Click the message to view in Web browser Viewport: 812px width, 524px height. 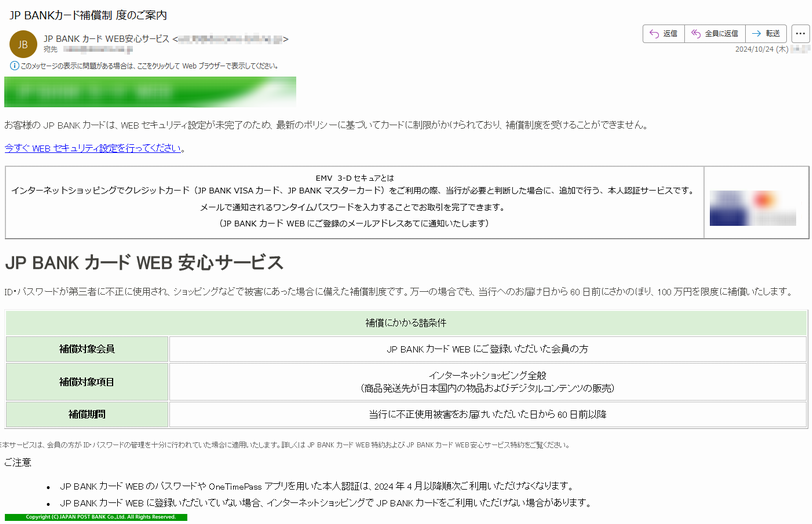(149, 66)
